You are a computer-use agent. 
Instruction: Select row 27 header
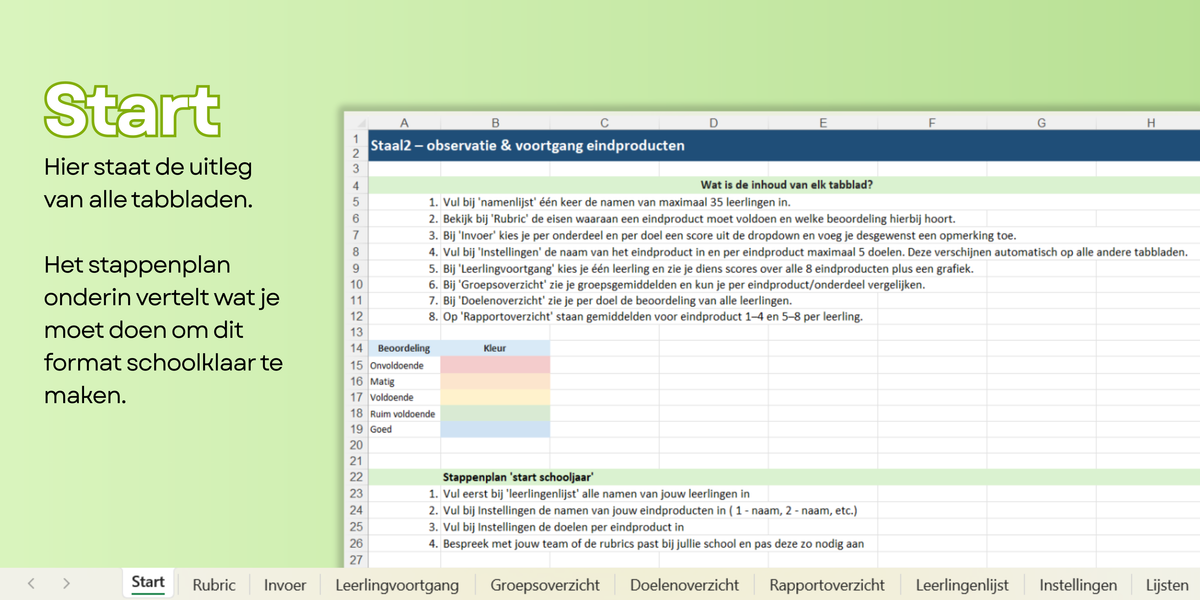point(355,560)
